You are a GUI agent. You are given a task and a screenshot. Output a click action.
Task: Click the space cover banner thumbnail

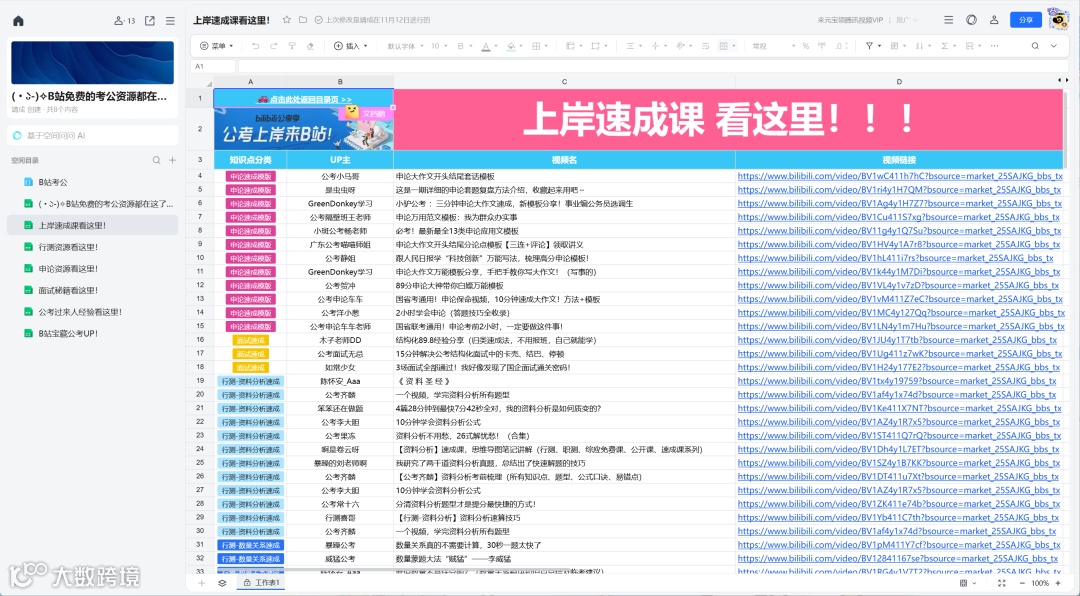pyautogui.click(x=92, y=63)
